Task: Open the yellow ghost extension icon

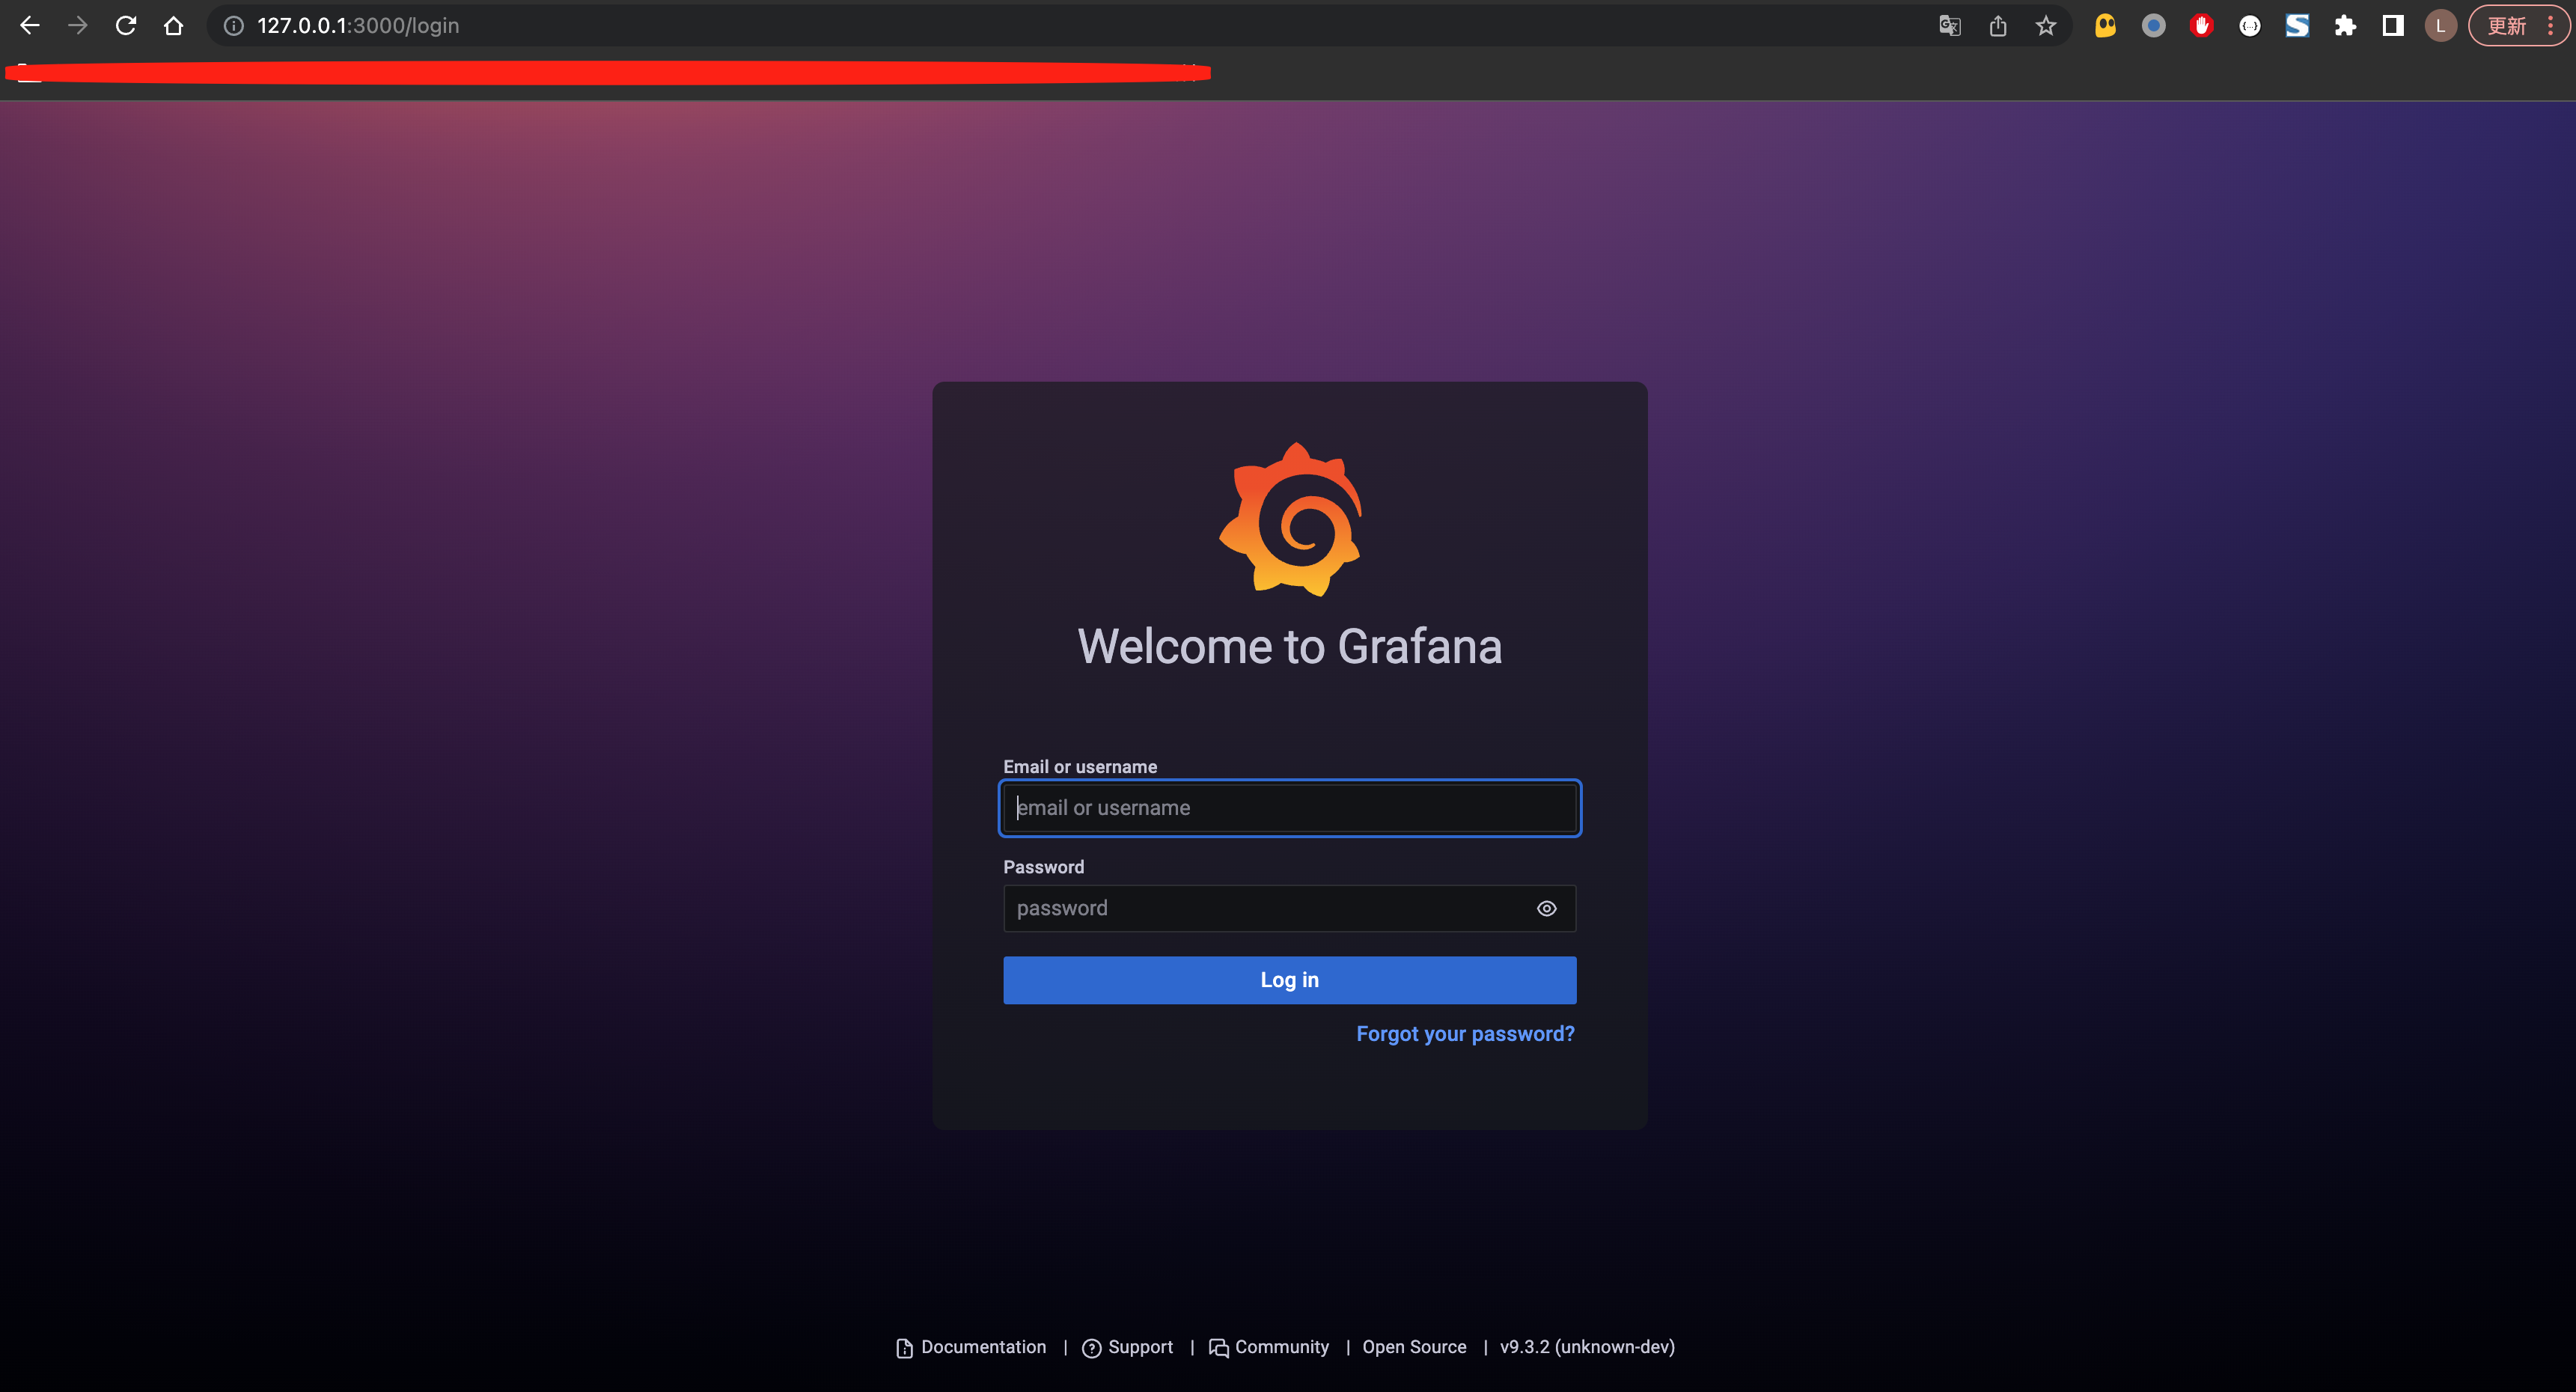Action: coord(2106,26)
